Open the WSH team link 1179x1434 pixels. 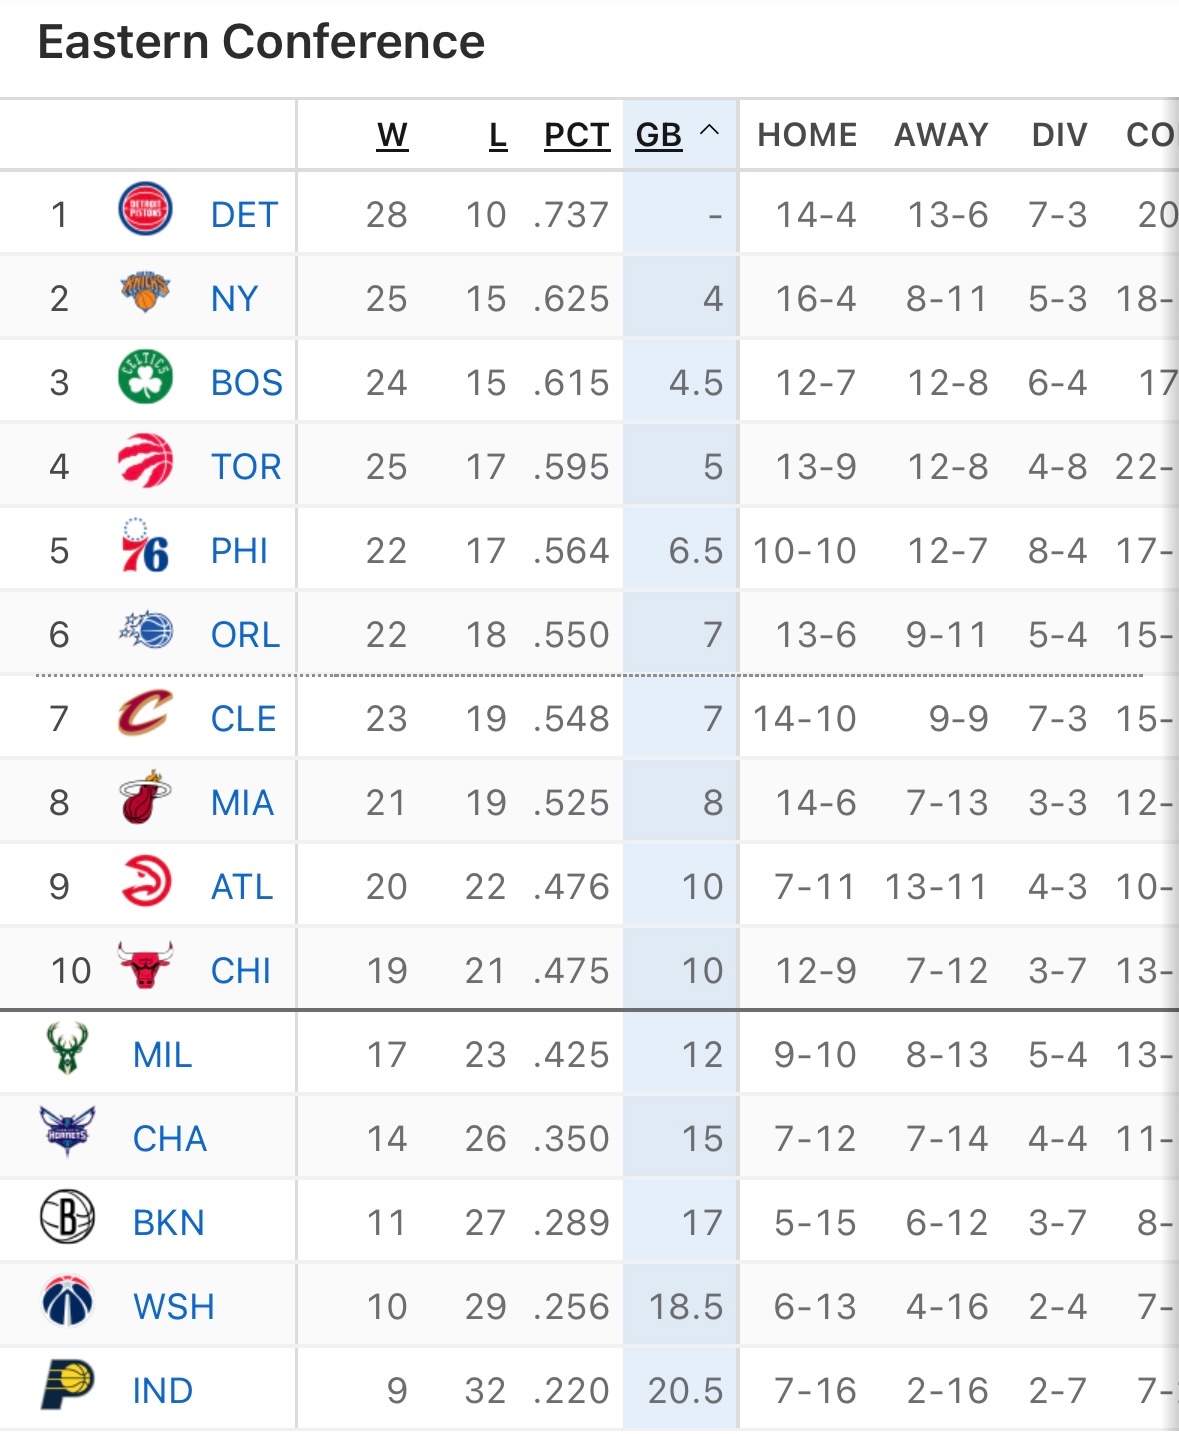(x=174, y=1307)
